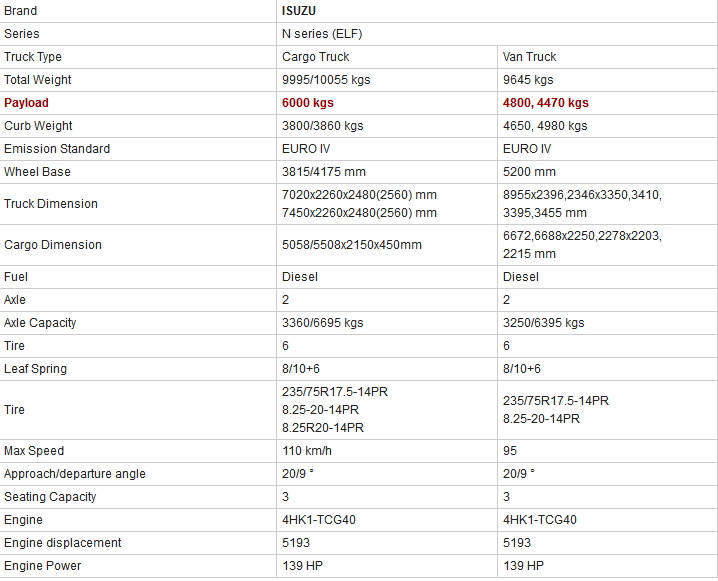
Task: Click the red Payload row label
Action: (x=26, y=103)
